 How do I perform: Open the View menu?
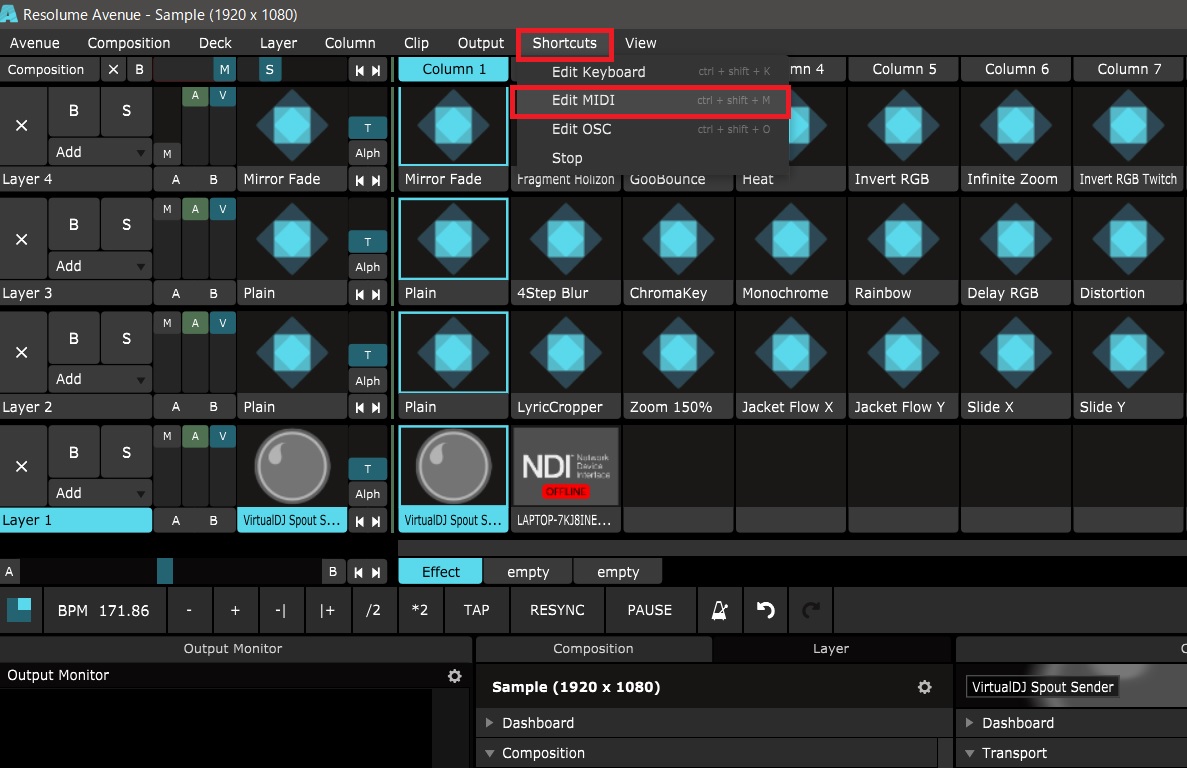(640, 43)
